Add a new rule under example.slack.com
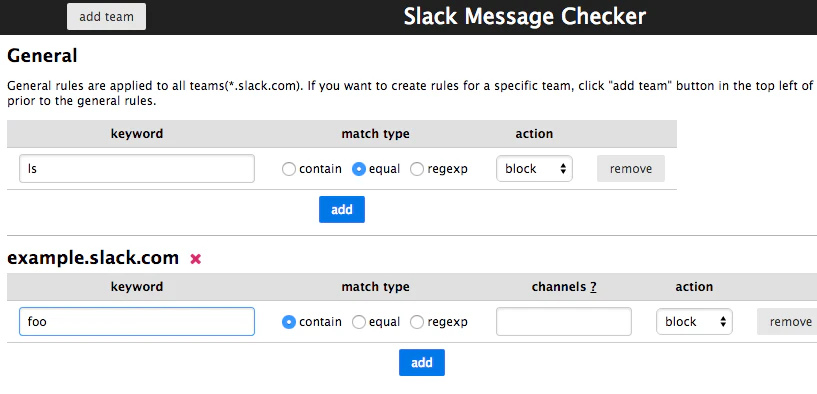817x394 pixels. 422,363
